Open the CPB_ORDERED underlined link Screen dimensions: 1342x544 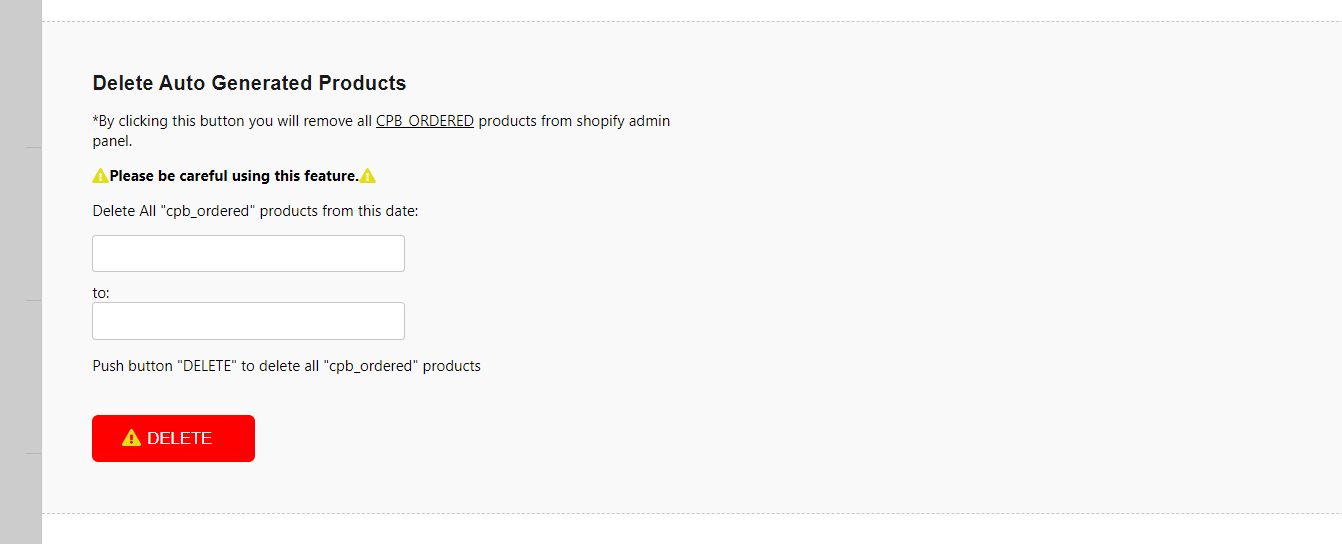point(425,121)
